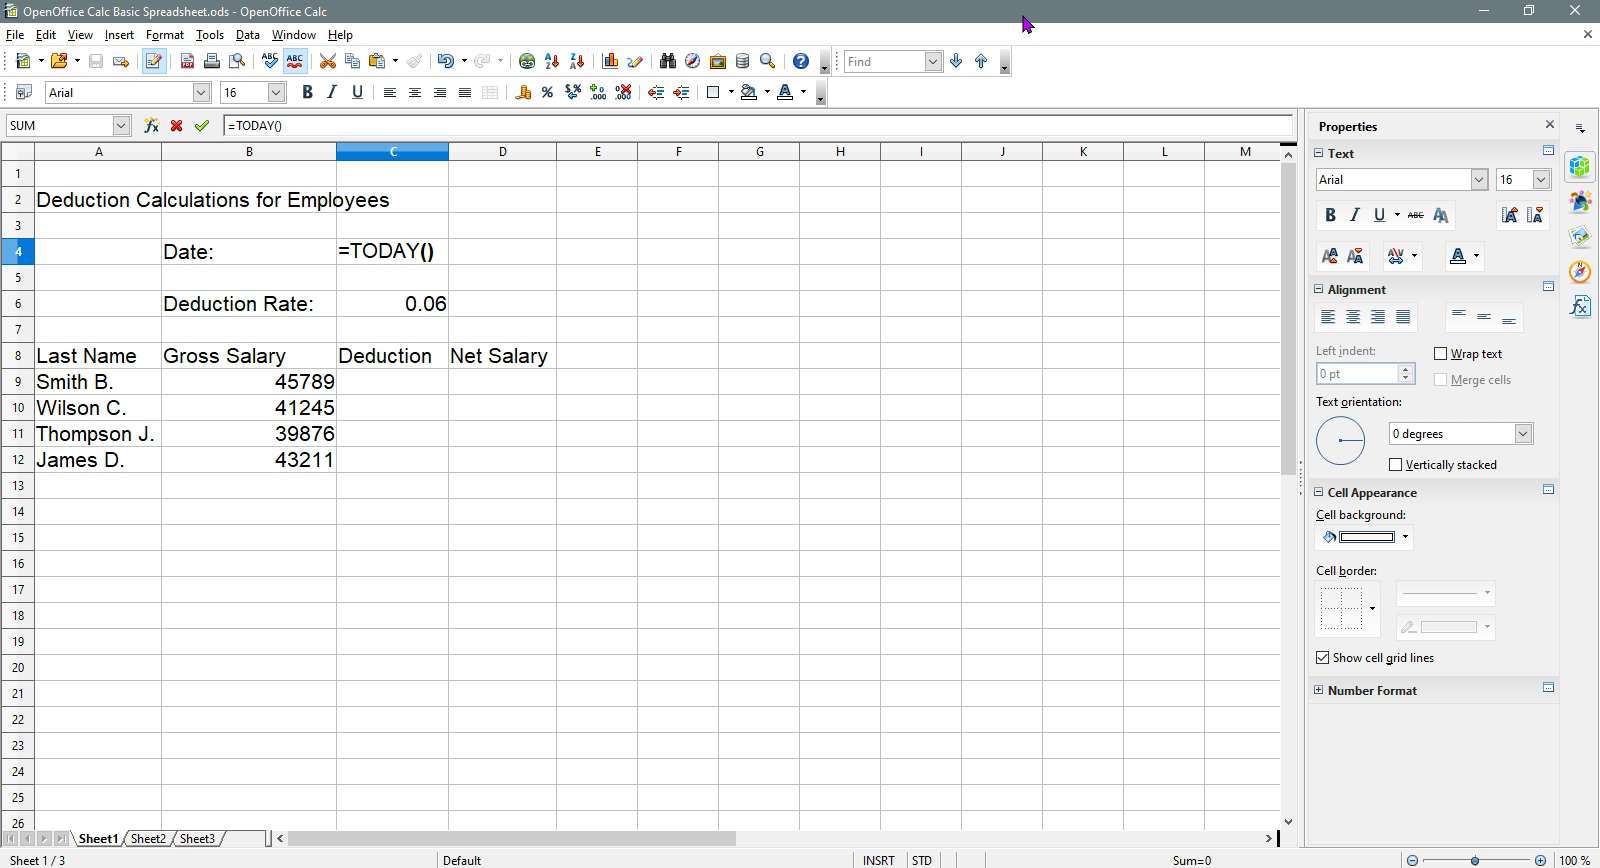Image resolution: width=1600 pixels, height=868 pixels.
Task: Check Vertically stacked option
Action: [x=1395, y=465]
